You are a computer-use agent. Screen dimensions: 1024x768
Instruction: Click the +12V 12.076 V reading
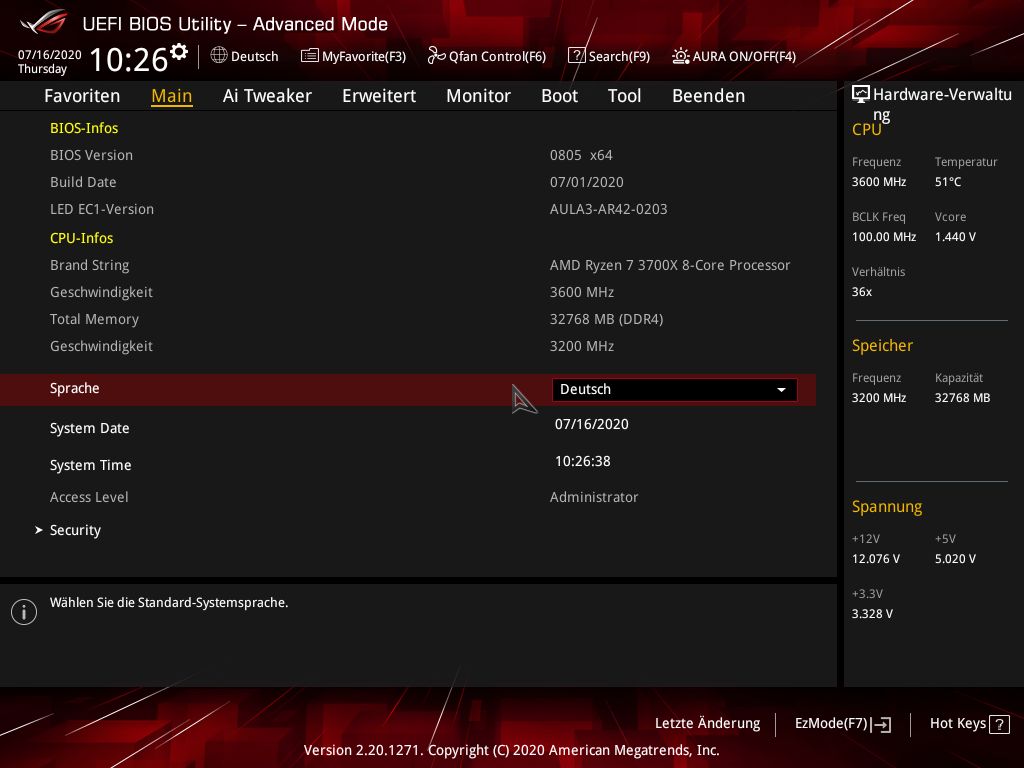(876, 558)
